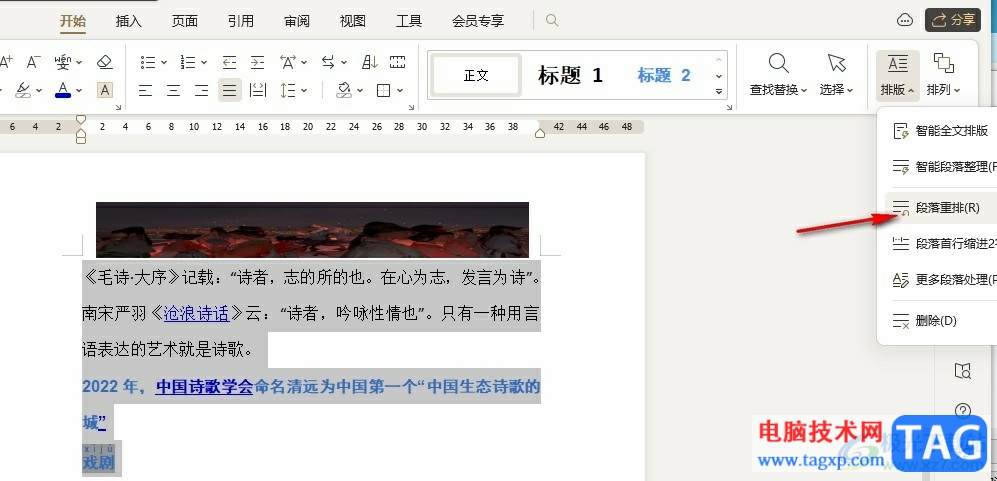
Task: Click the Chinese layout character scaling icon
Action: pos(288,62)
